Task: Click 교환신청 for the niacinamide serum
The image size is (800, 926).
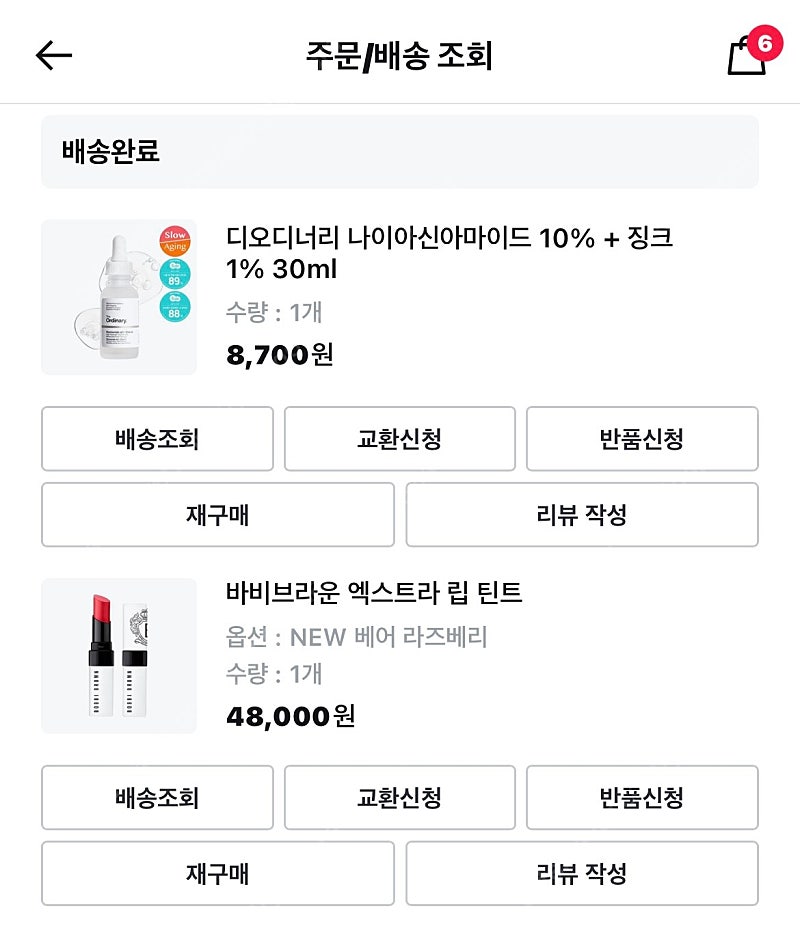Action: [400, 439]
